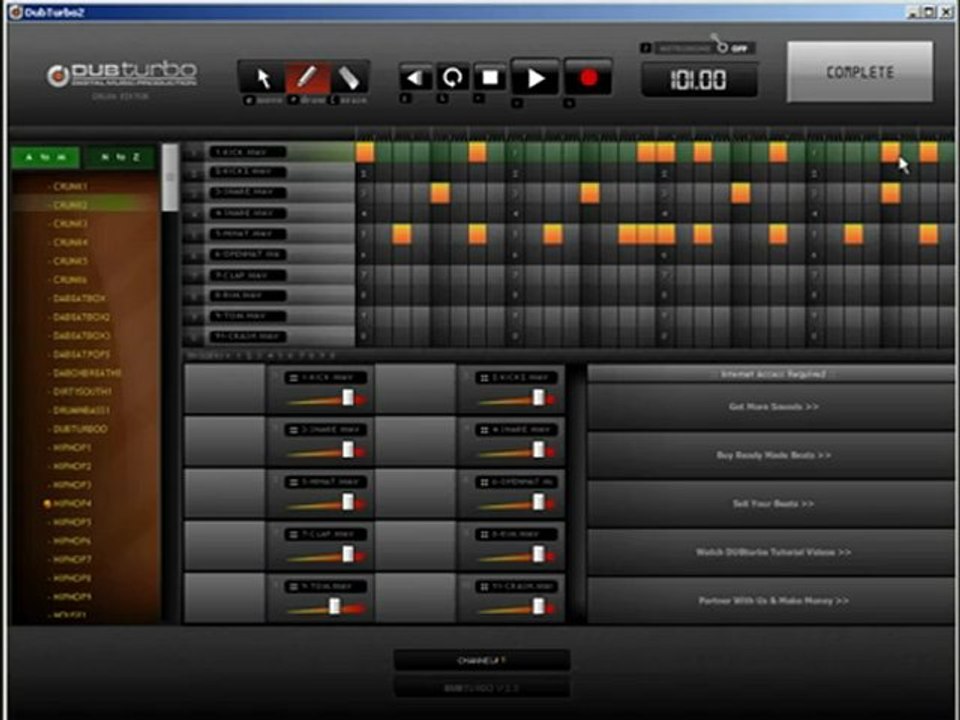Click the kit list vertical scrollbar
The image size is (960, 720).
tap(170, 179)
